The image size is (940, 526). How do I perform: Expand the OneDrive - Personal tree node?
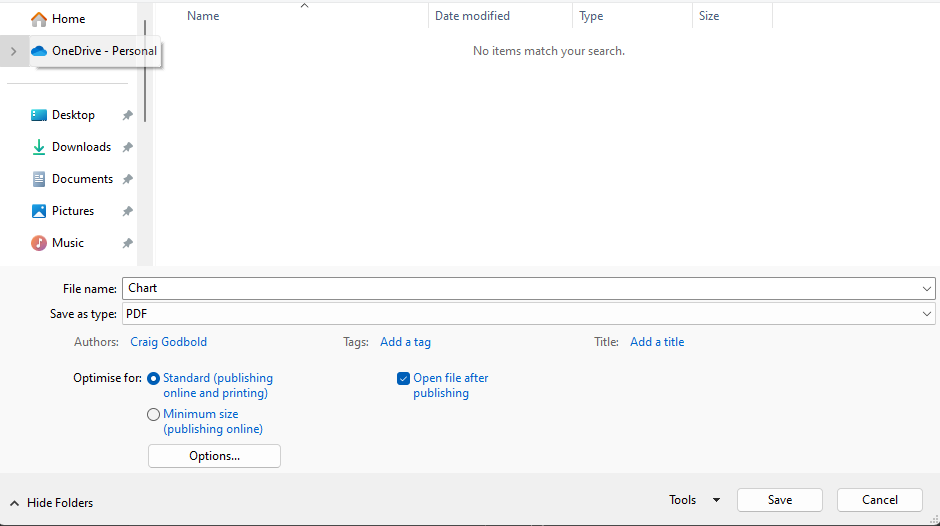tap(13, 51)
